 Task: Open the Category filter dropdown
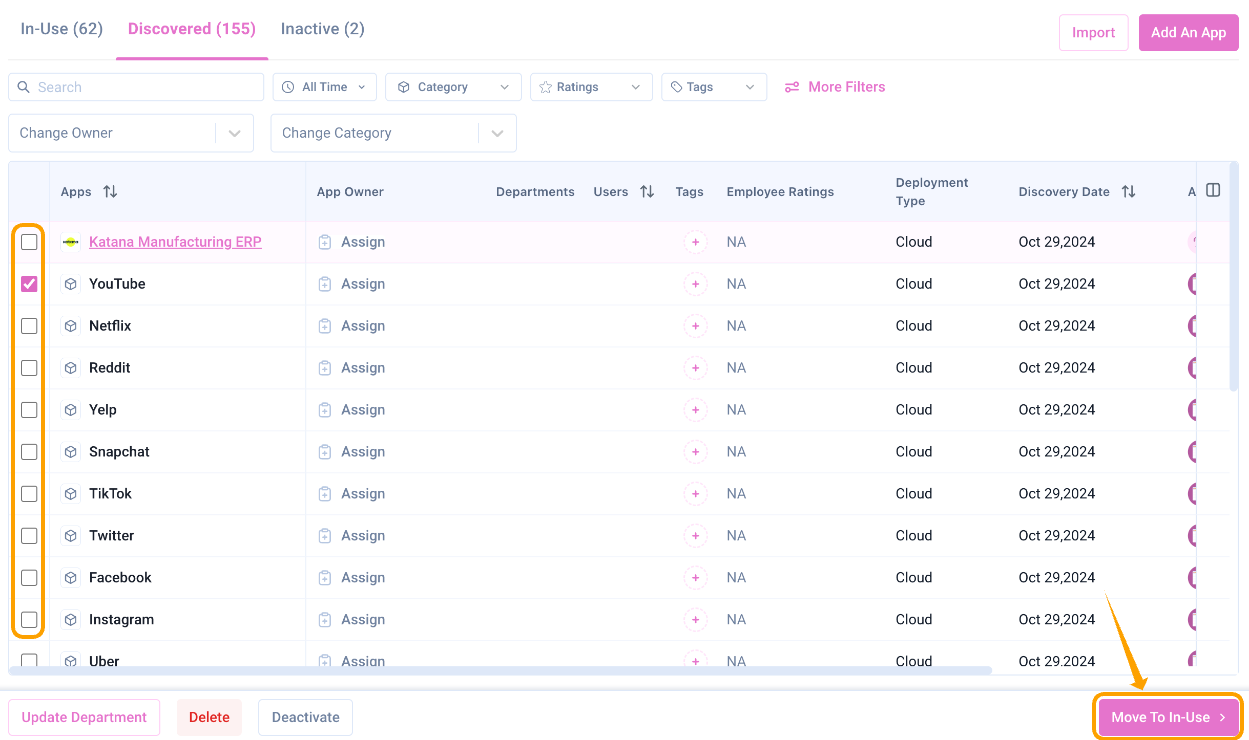click(x=453, y=87)
